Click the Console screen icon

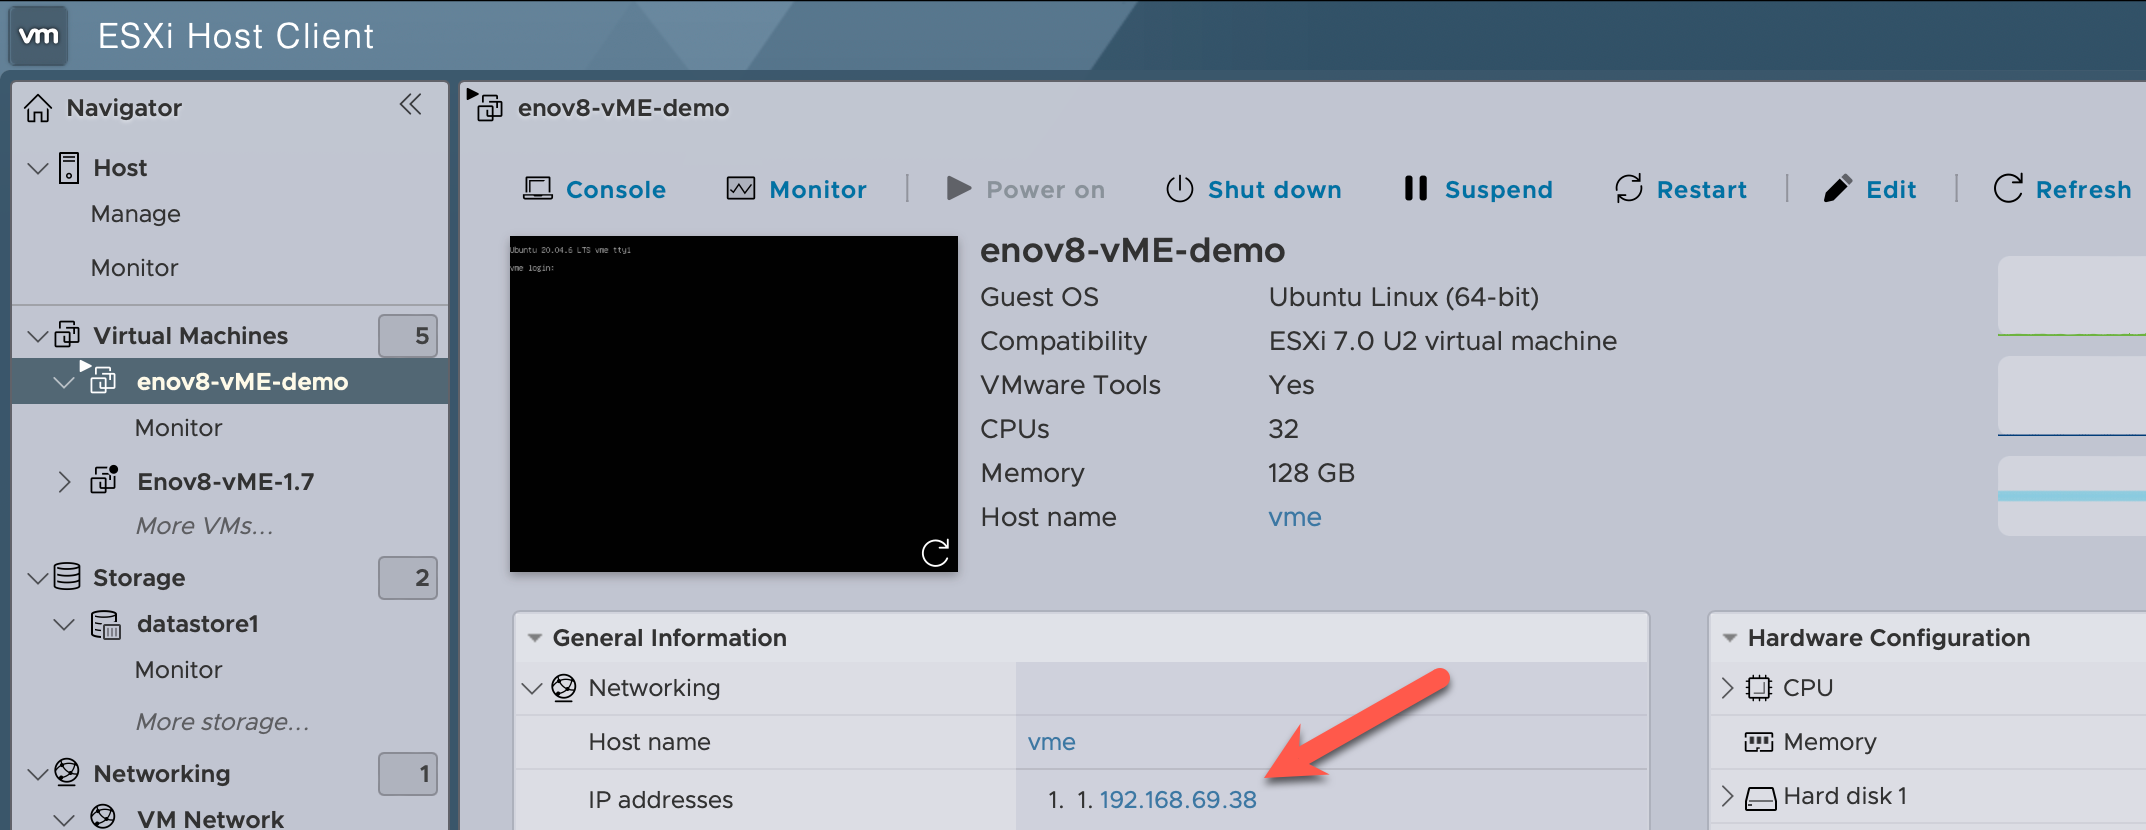coord(538,189)
